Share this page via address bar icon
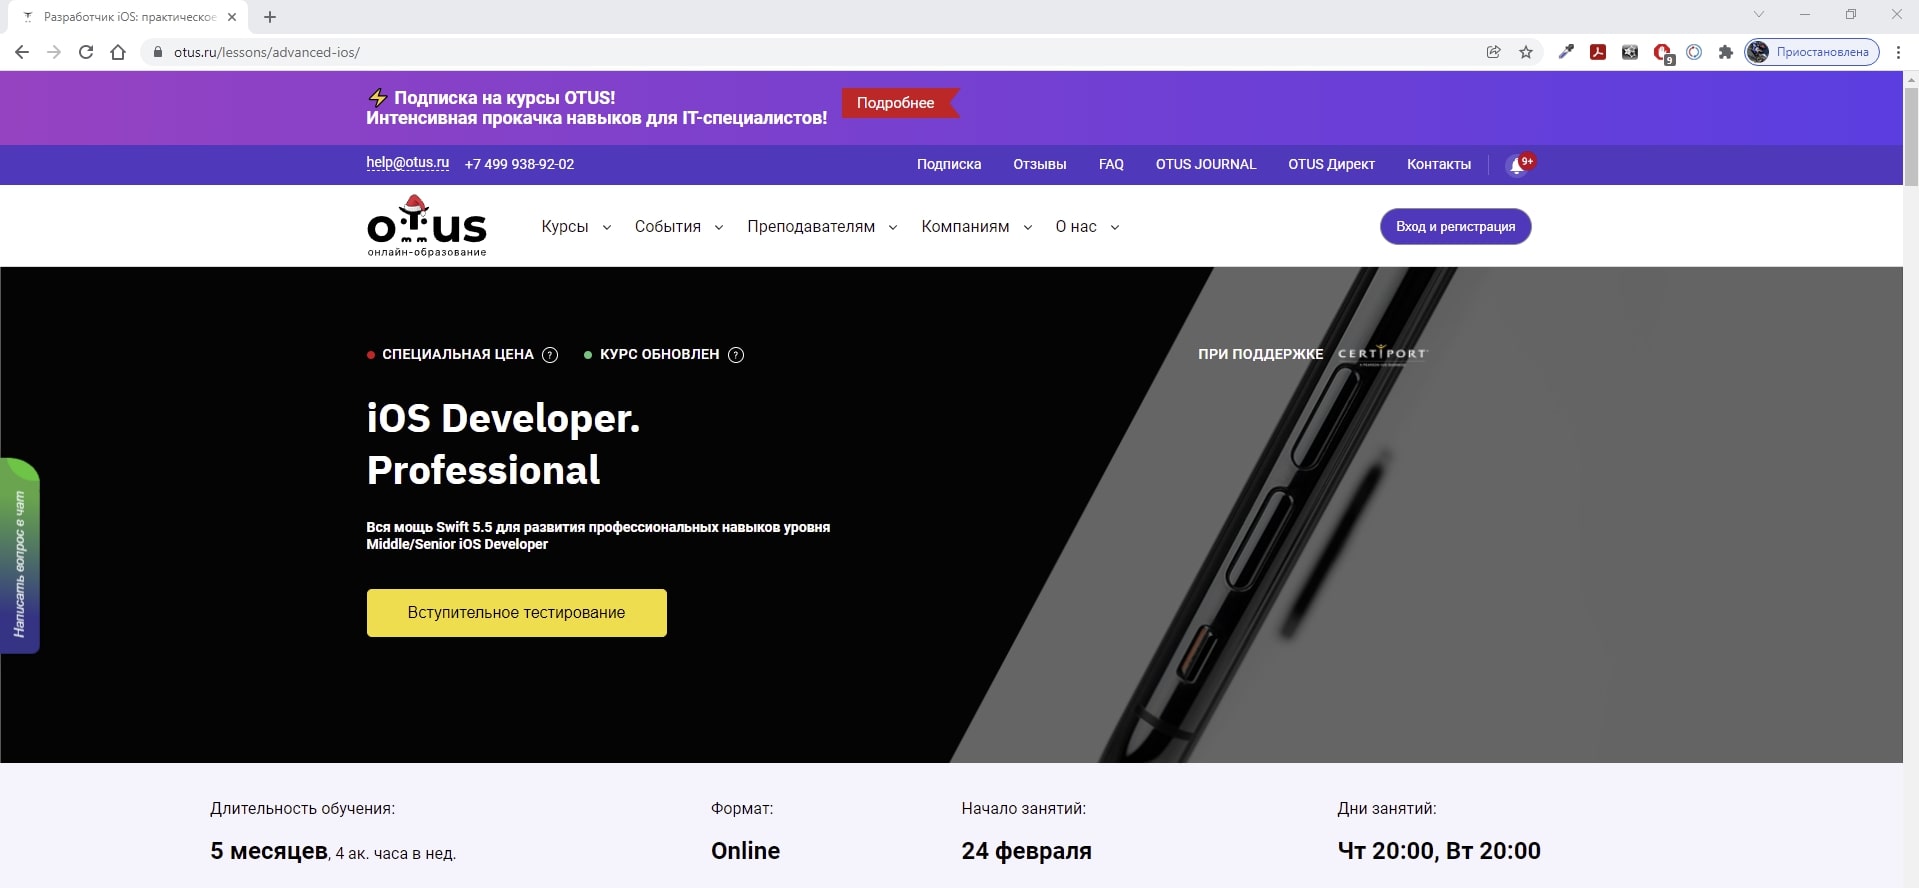Screen dimensions: 1919x888 pos(1493,52)
